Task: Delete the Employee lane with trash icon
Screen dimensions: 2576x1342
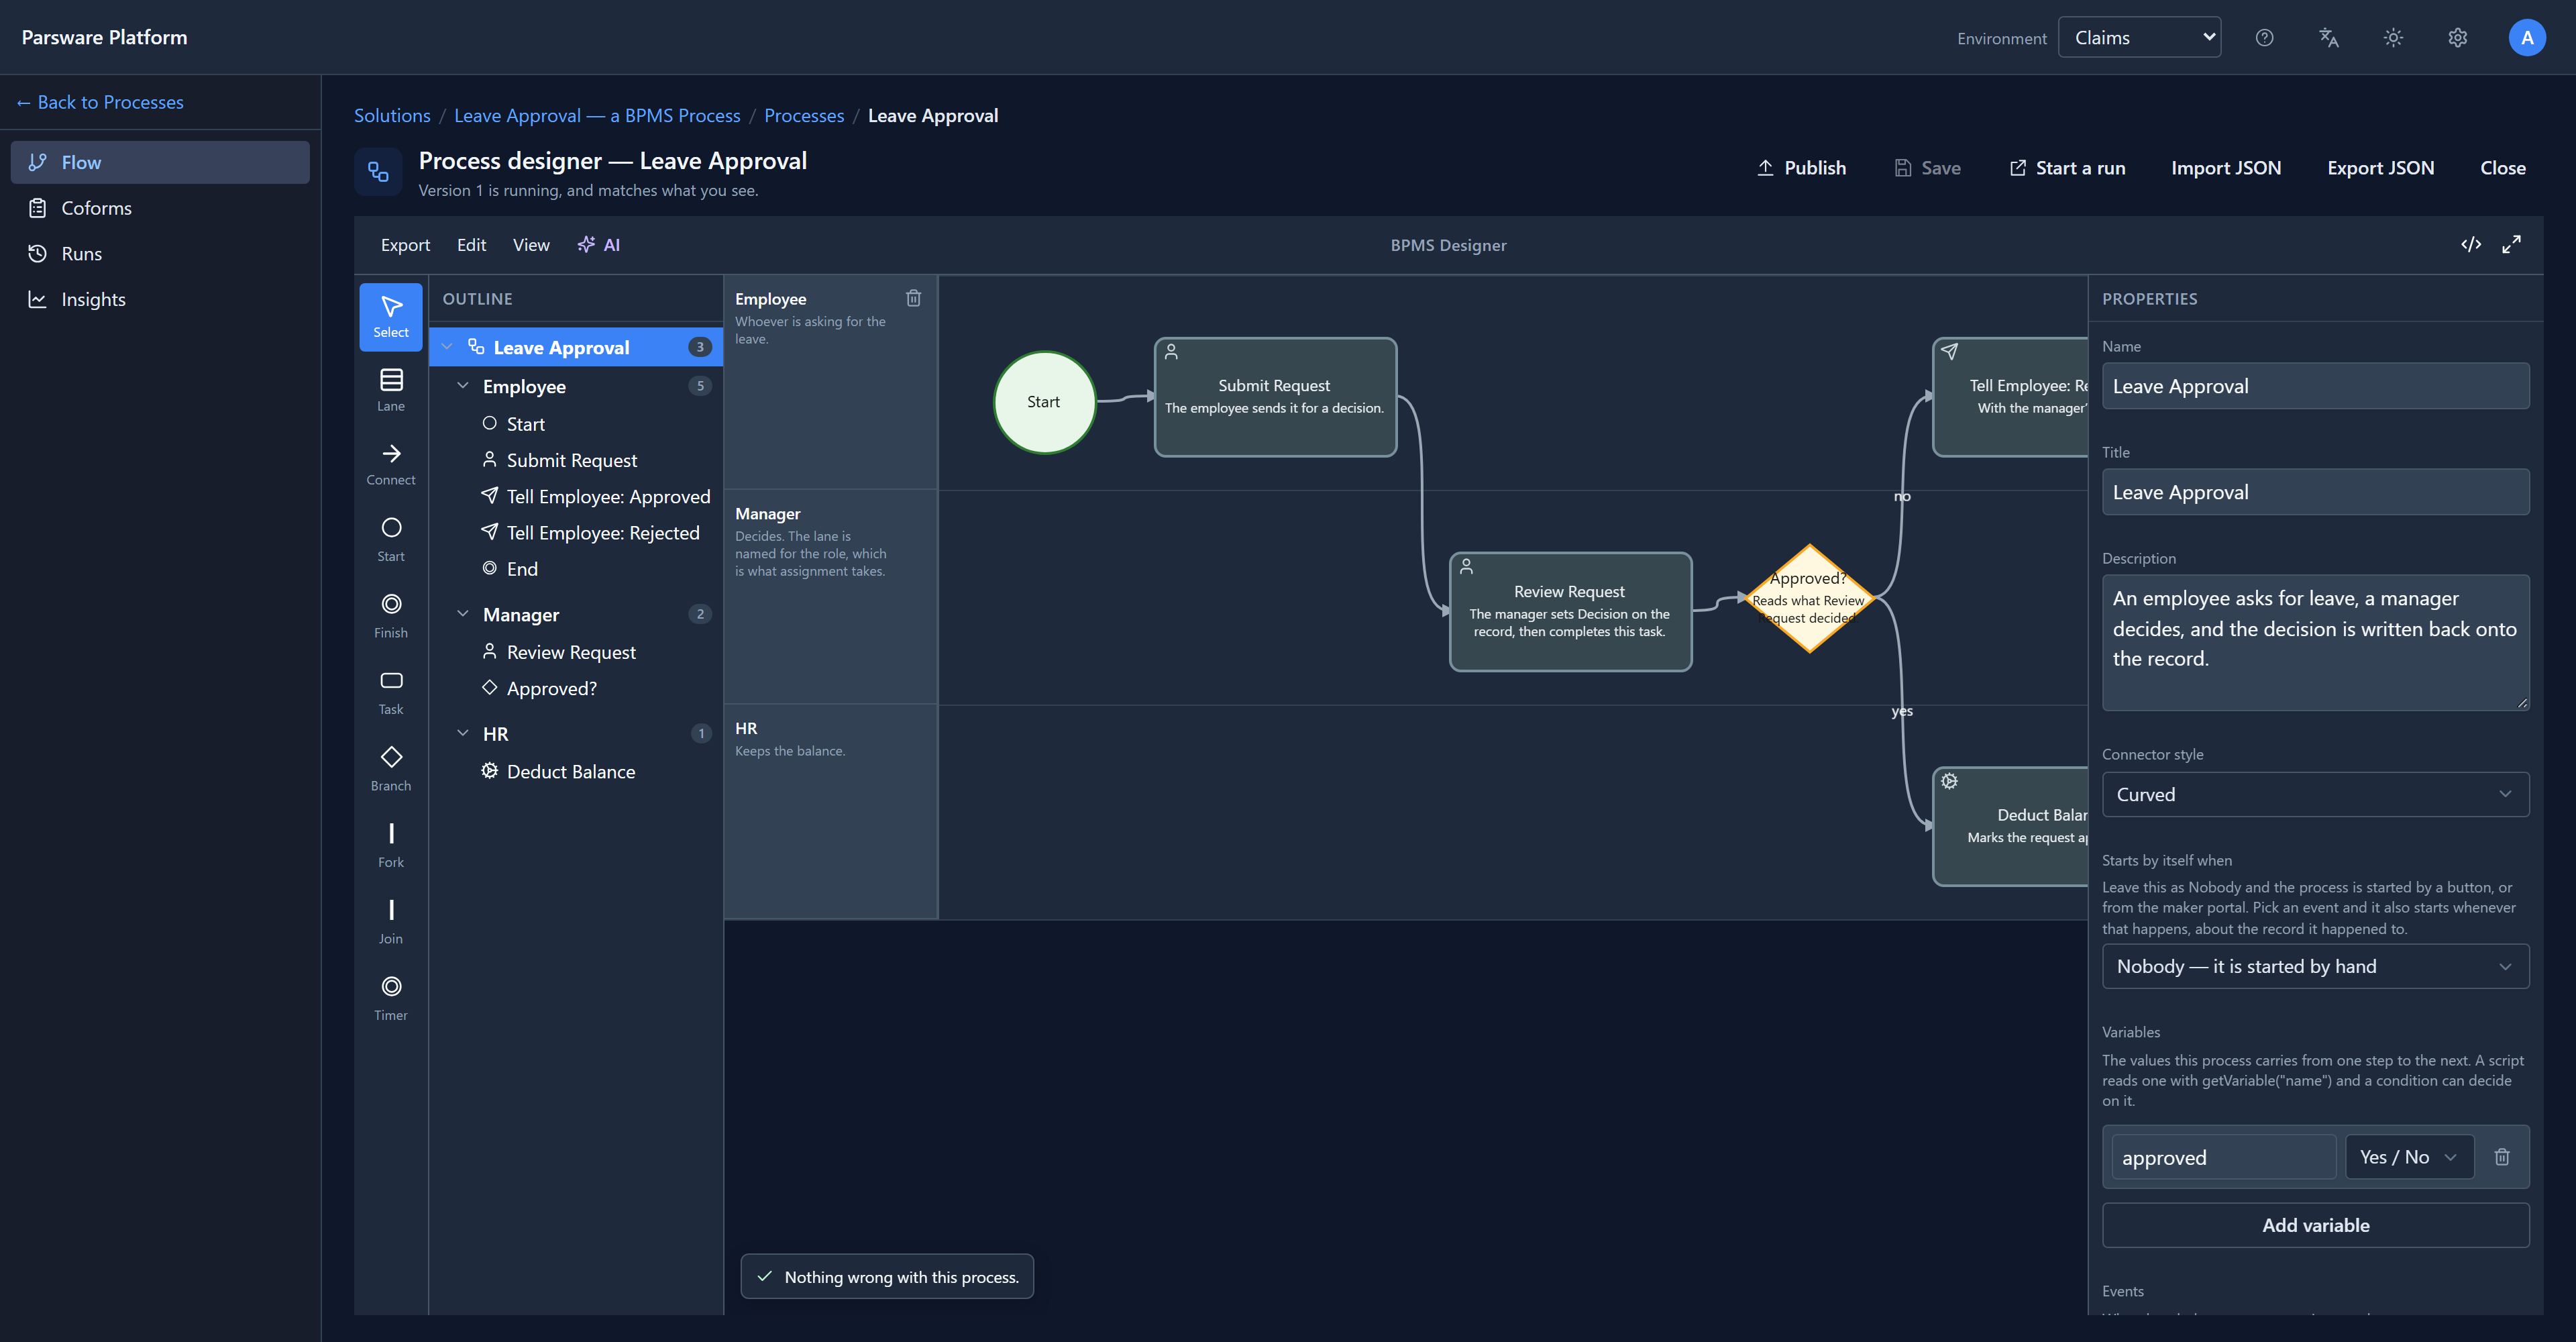Action: point(913,298)
